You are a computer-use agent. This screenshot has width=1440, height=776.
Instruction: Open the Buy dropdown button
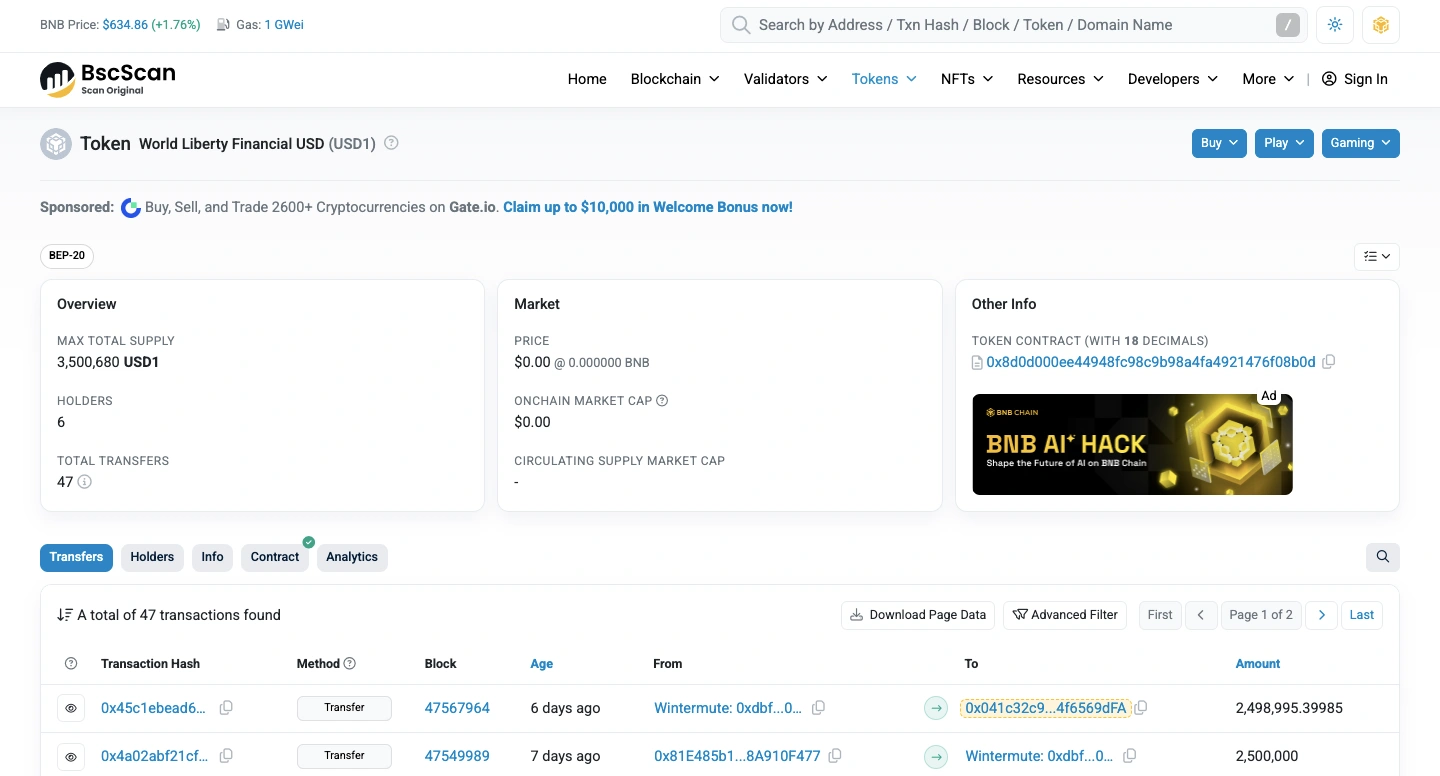point(1219,143)
